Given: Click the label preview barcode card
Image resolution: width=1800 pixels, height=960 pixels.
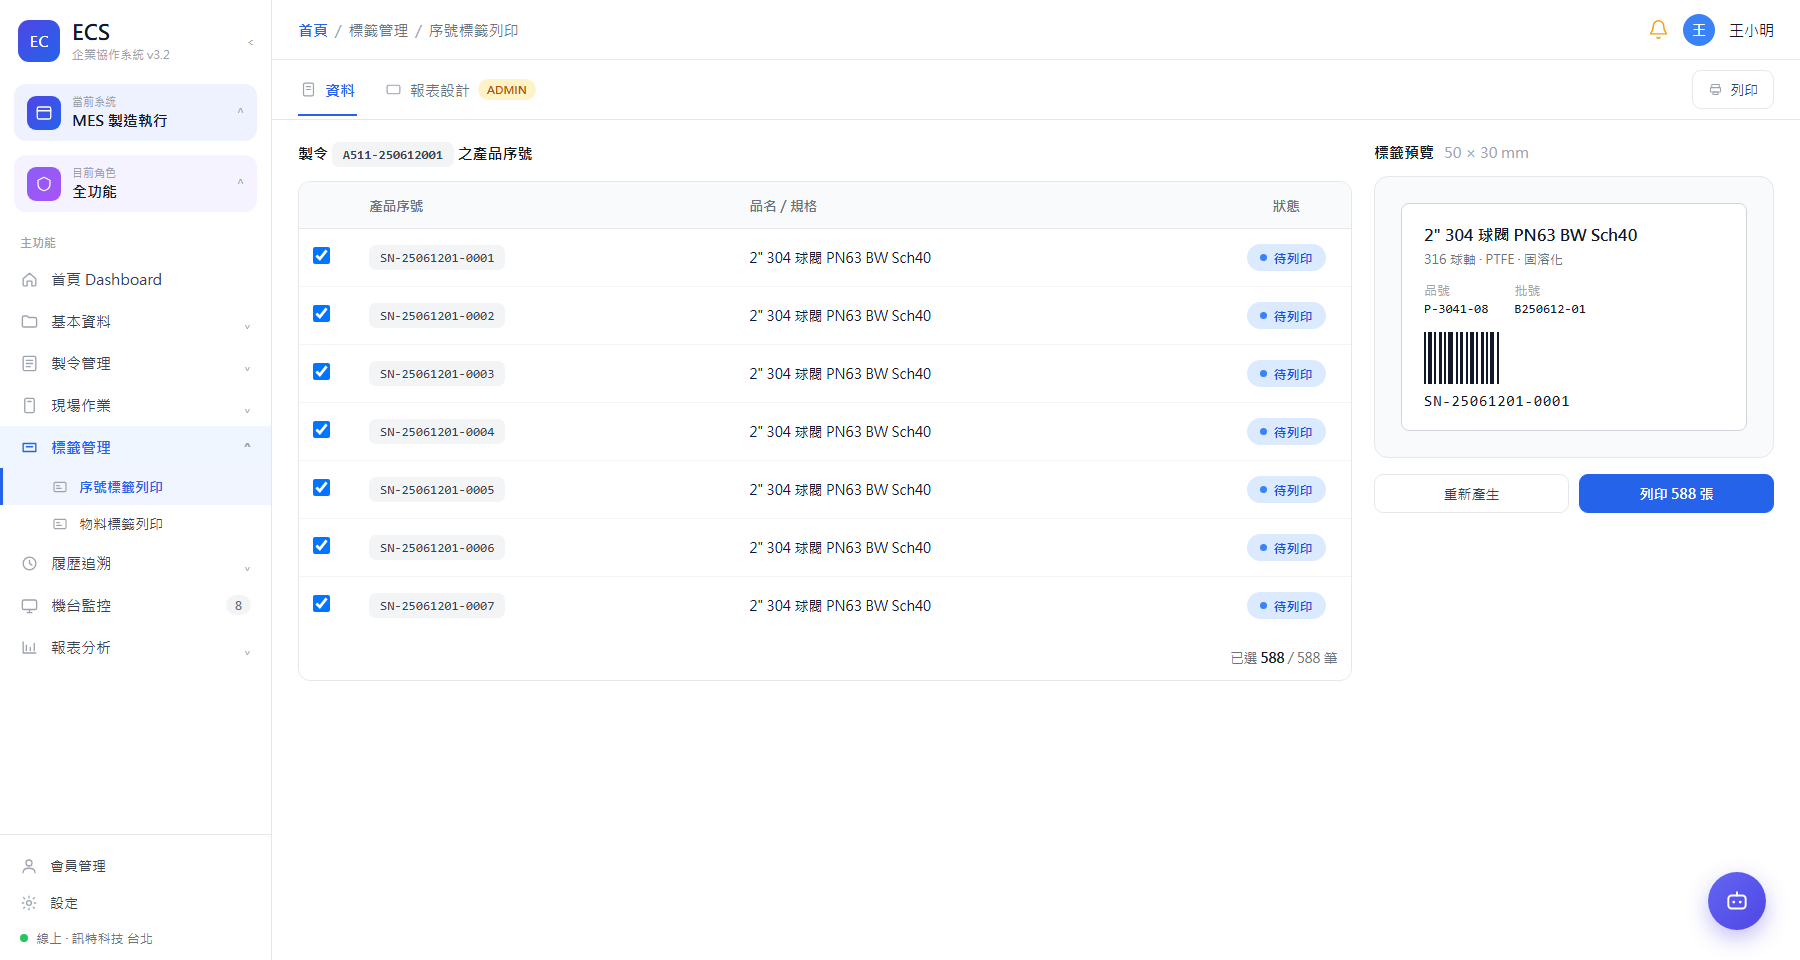Looking at the screenshot, I should tap(1574, 317).
